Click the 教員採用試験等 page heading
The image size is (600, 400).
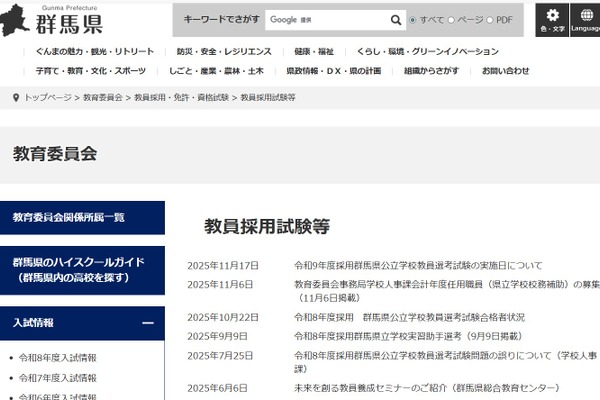[x=267, y=226]
